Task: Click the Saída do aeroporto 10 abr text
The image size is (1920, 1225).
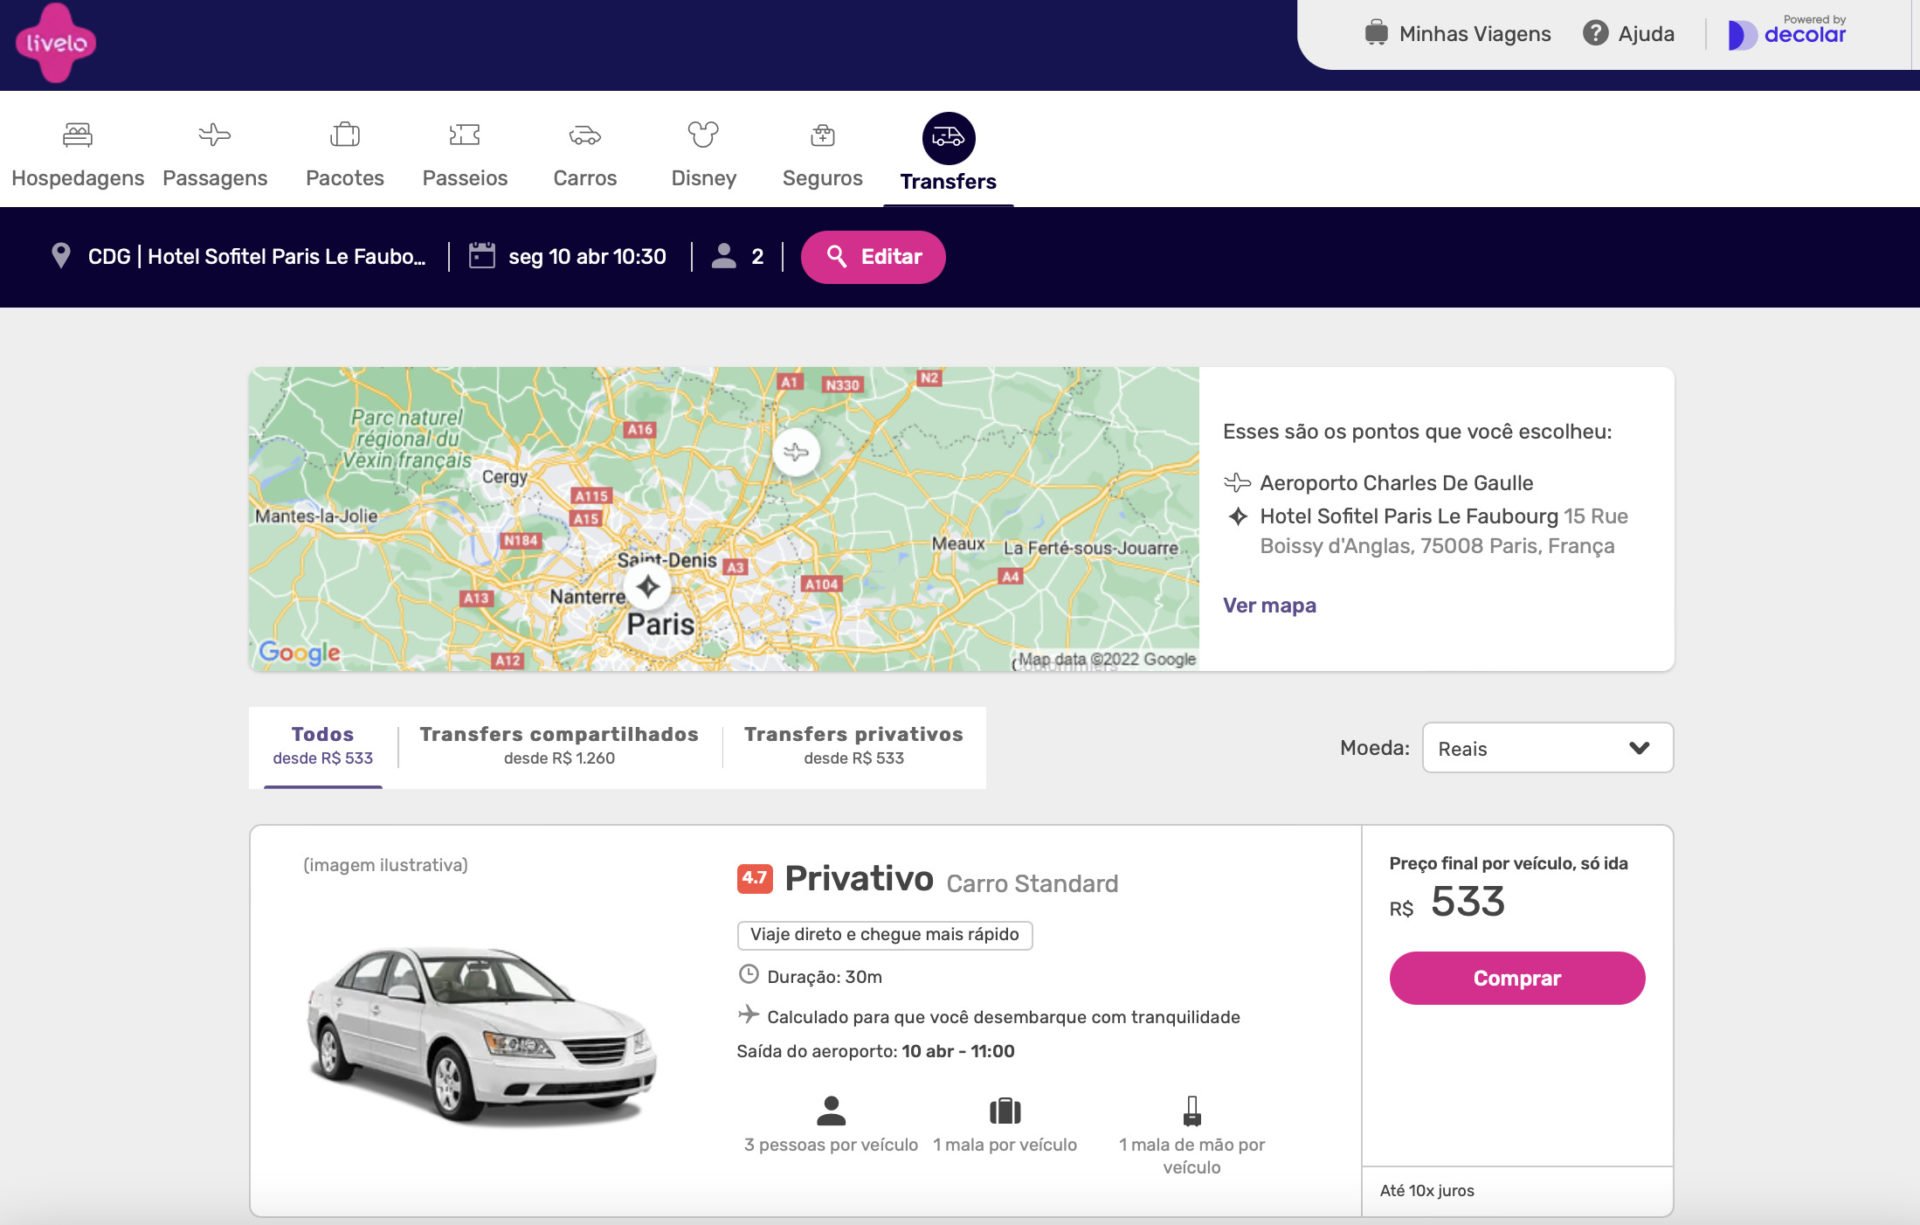Action: [x=875, y=1051]
